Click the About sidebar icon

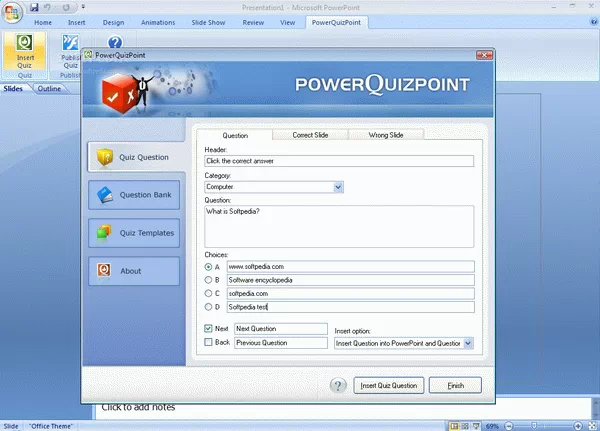coord(104,270)
